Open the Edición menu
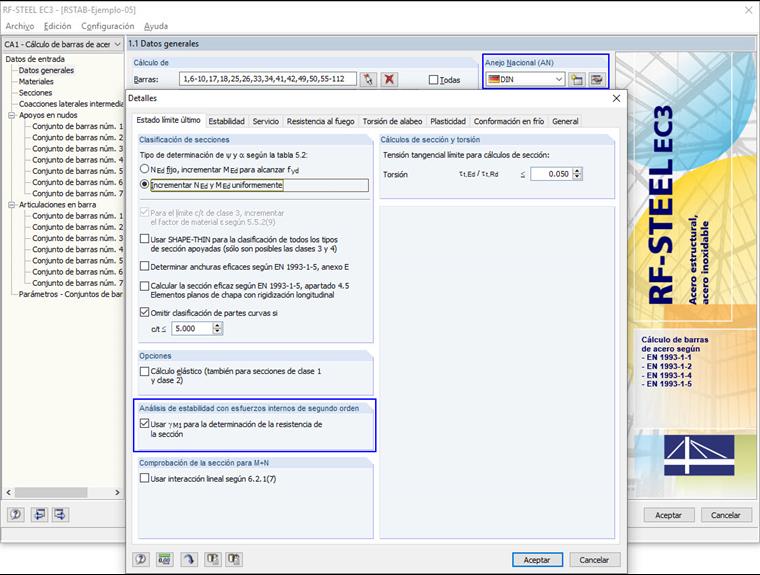760x575 pixels. coord(57,26)
